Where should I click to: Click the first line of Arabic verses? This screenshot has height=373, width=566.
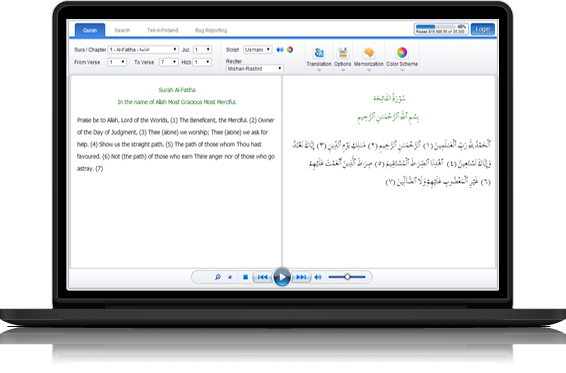click(x=392, y=145)
